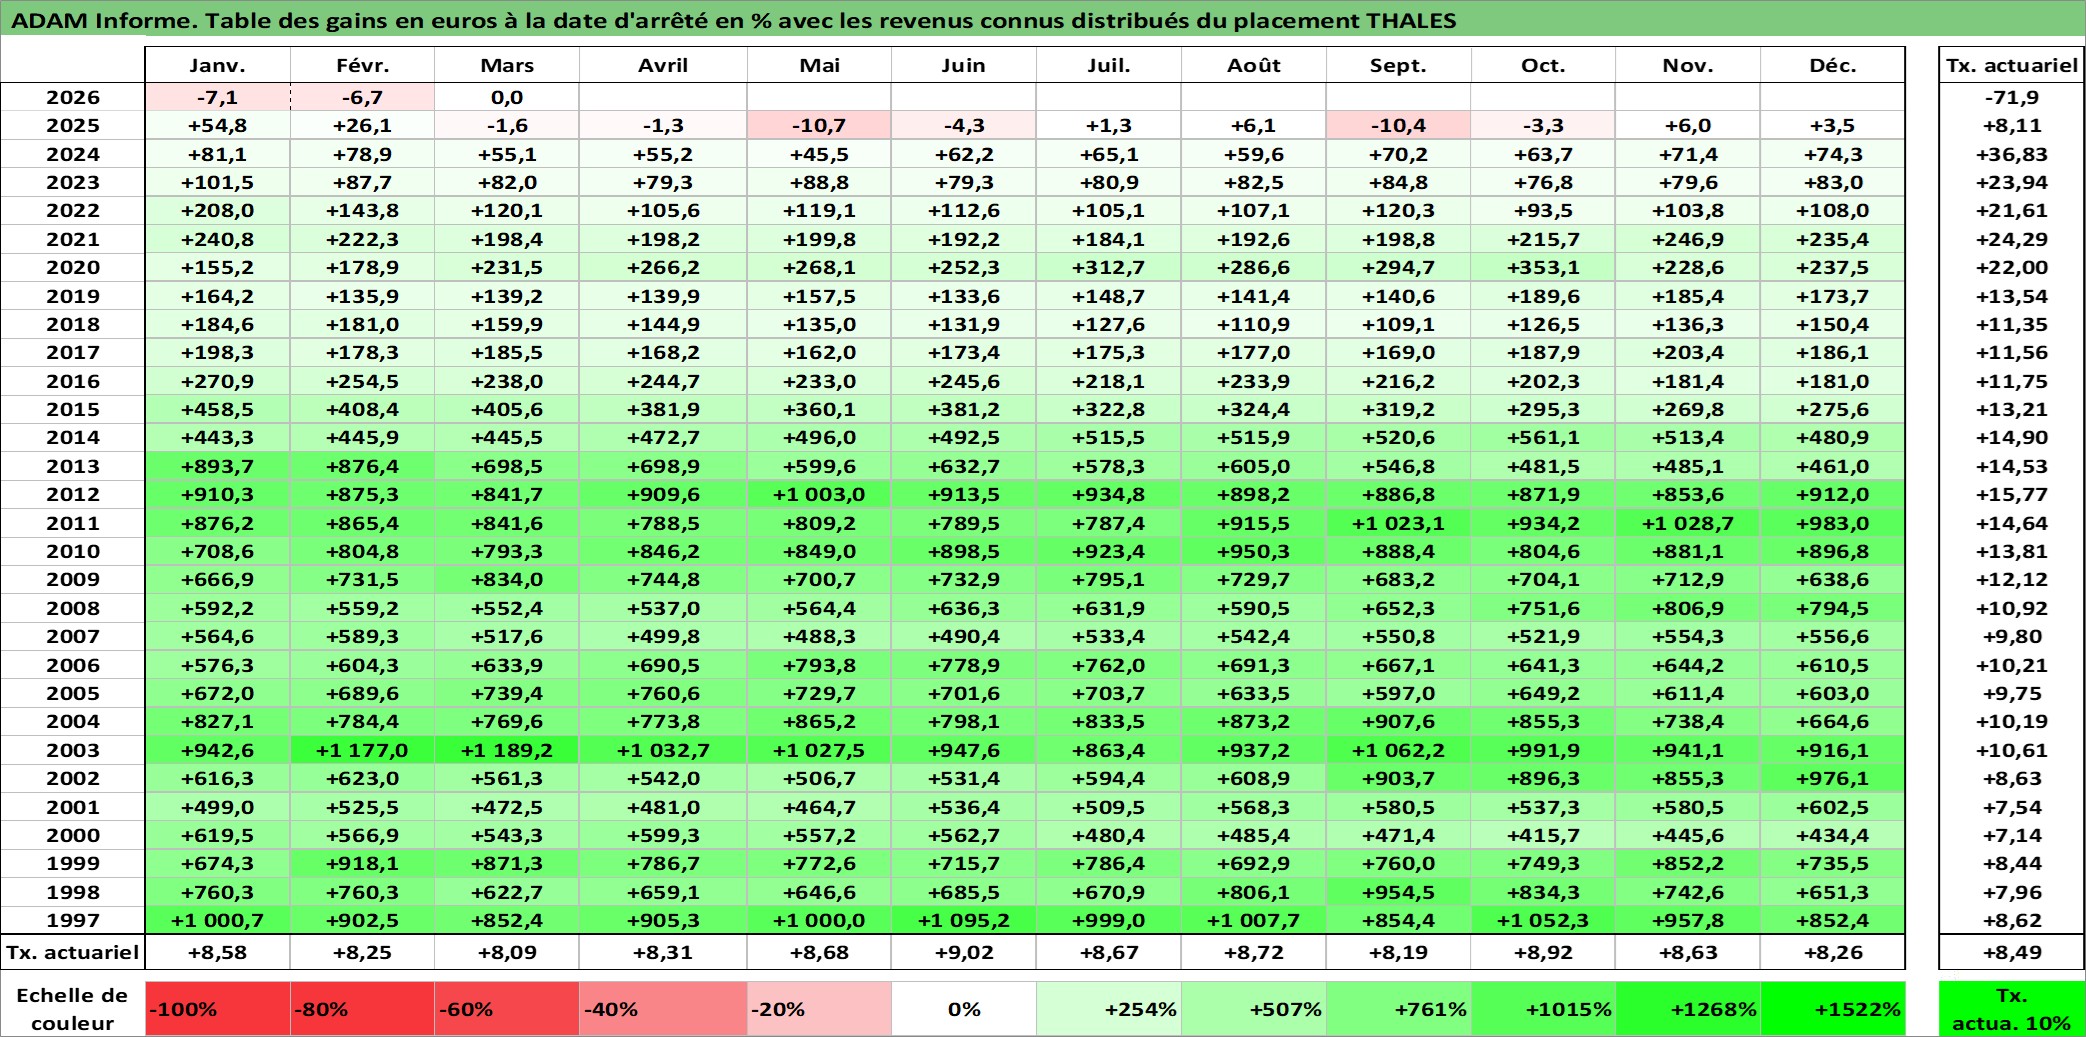Click the 2020 row label
This screenshot has width=2086, height=1037.
tap(73, 267)
